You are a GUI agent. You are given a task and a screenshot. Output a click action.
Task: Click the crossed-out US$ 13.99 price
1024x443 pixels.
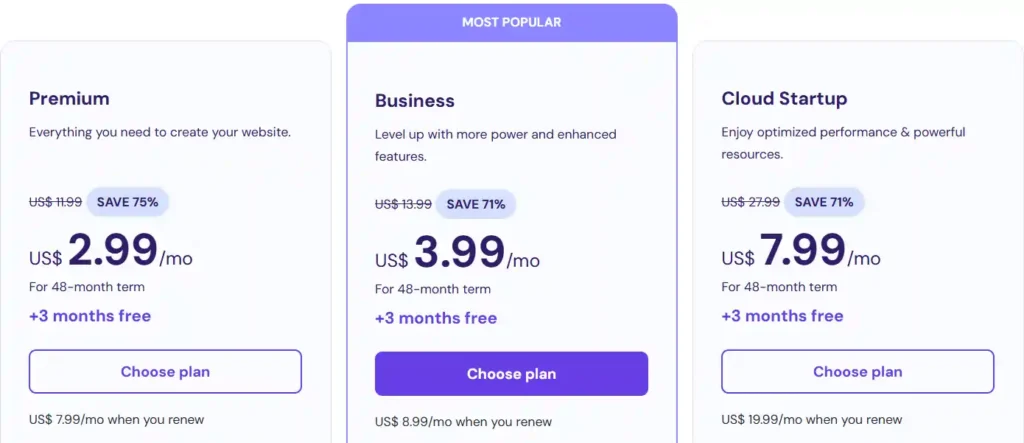pos(403,204)
